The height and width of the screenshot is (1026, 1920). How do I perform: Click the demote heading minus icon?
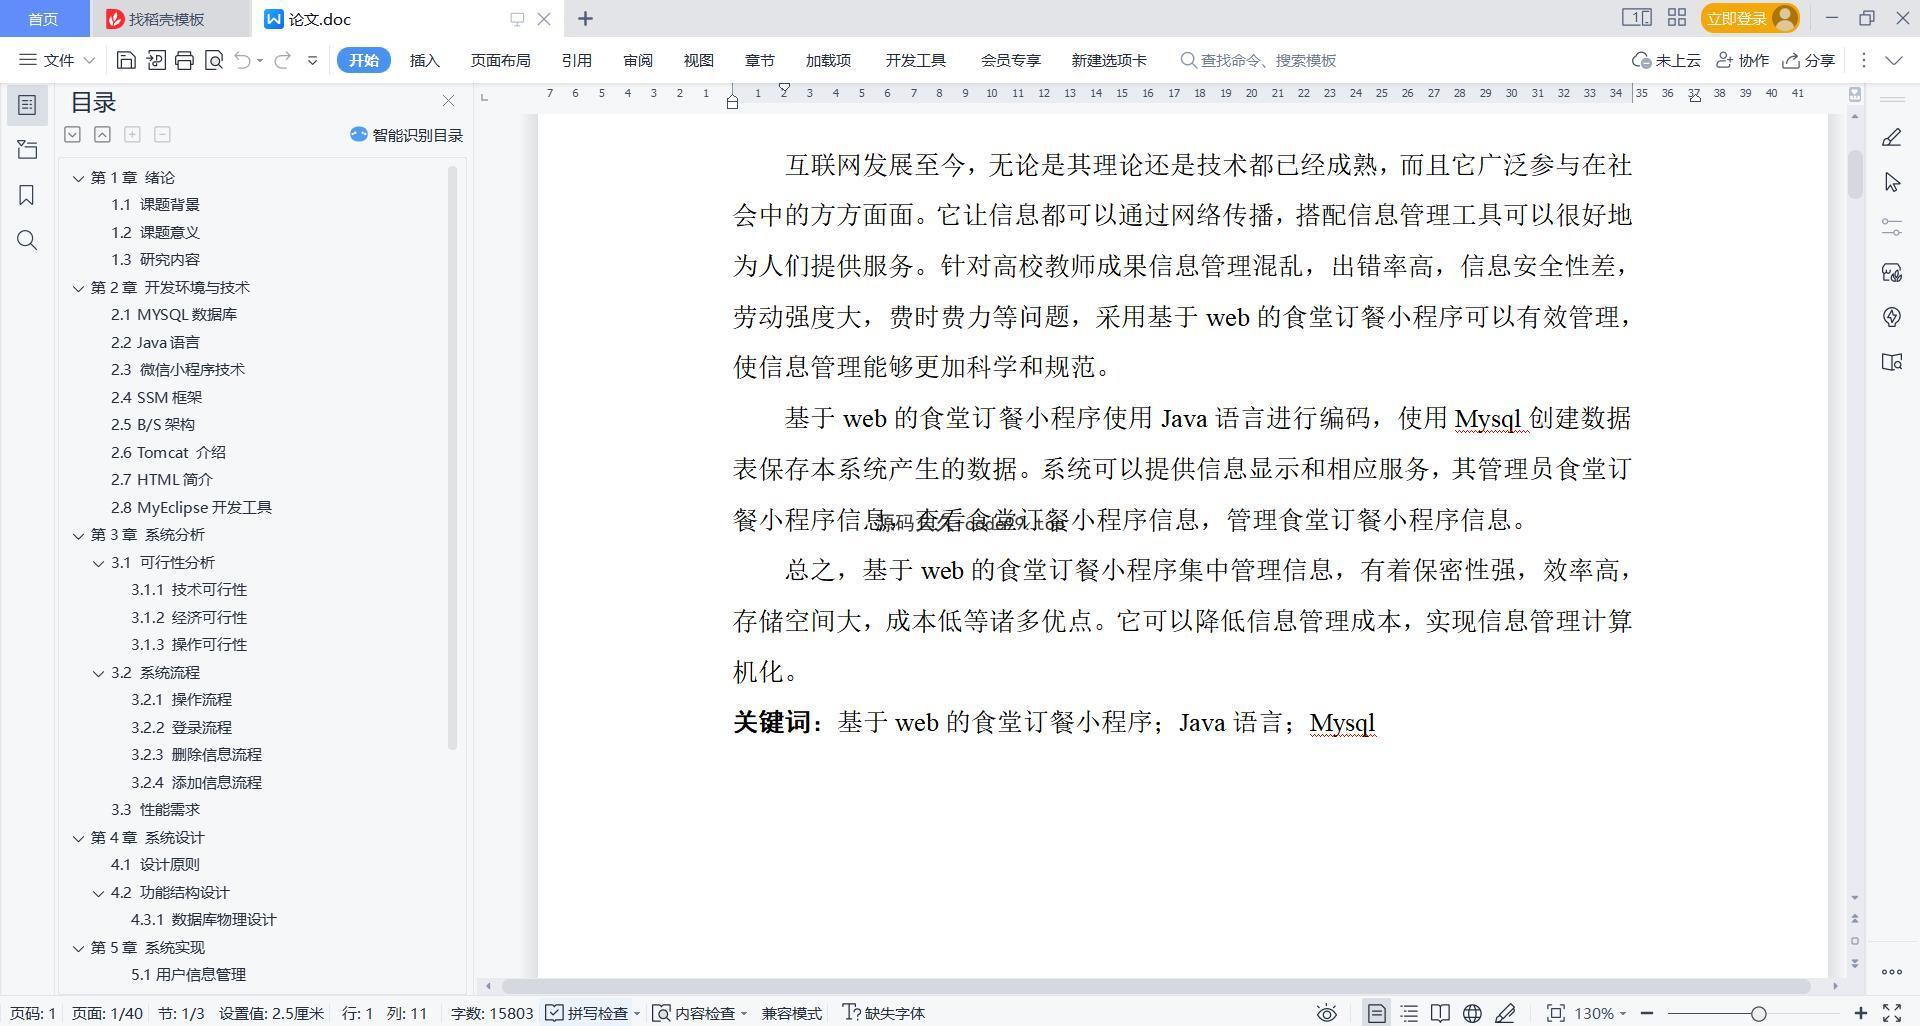point(162,134)
